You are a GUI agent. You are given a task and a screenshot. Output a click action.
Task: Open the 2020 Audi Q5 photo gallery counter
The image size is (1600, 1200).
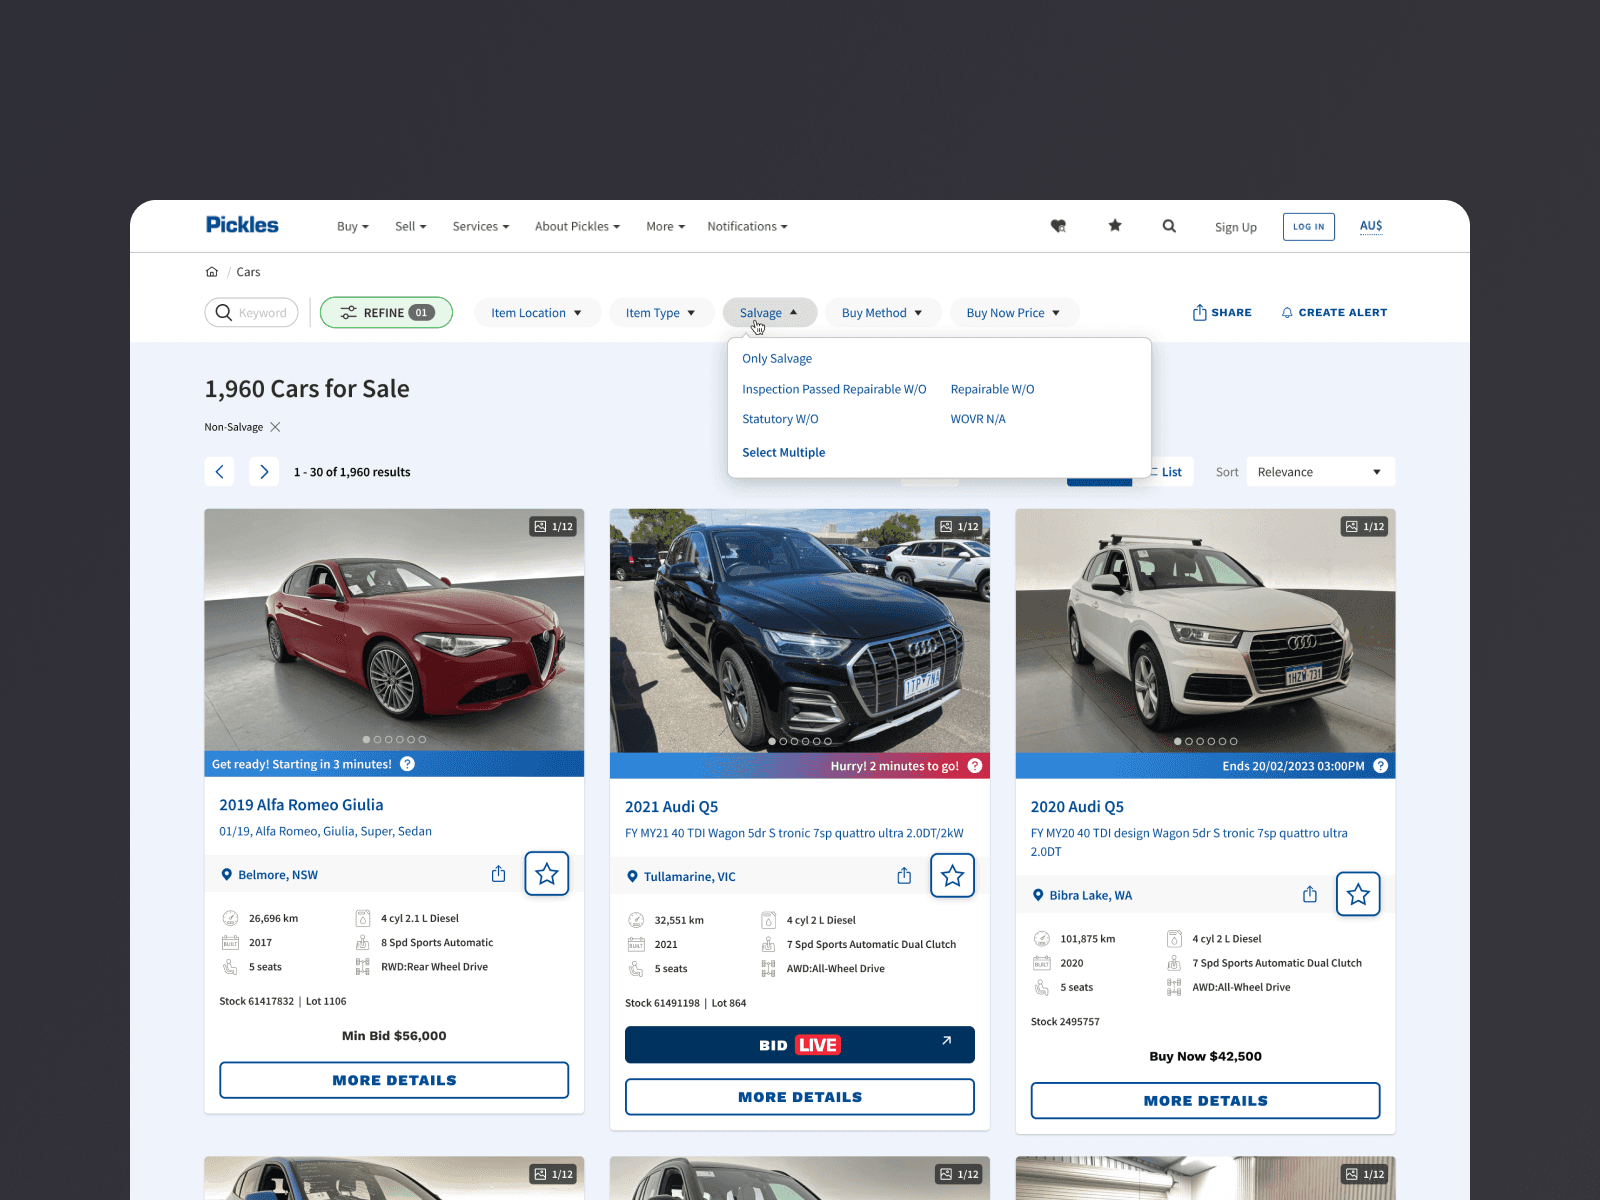point(1365,526)
